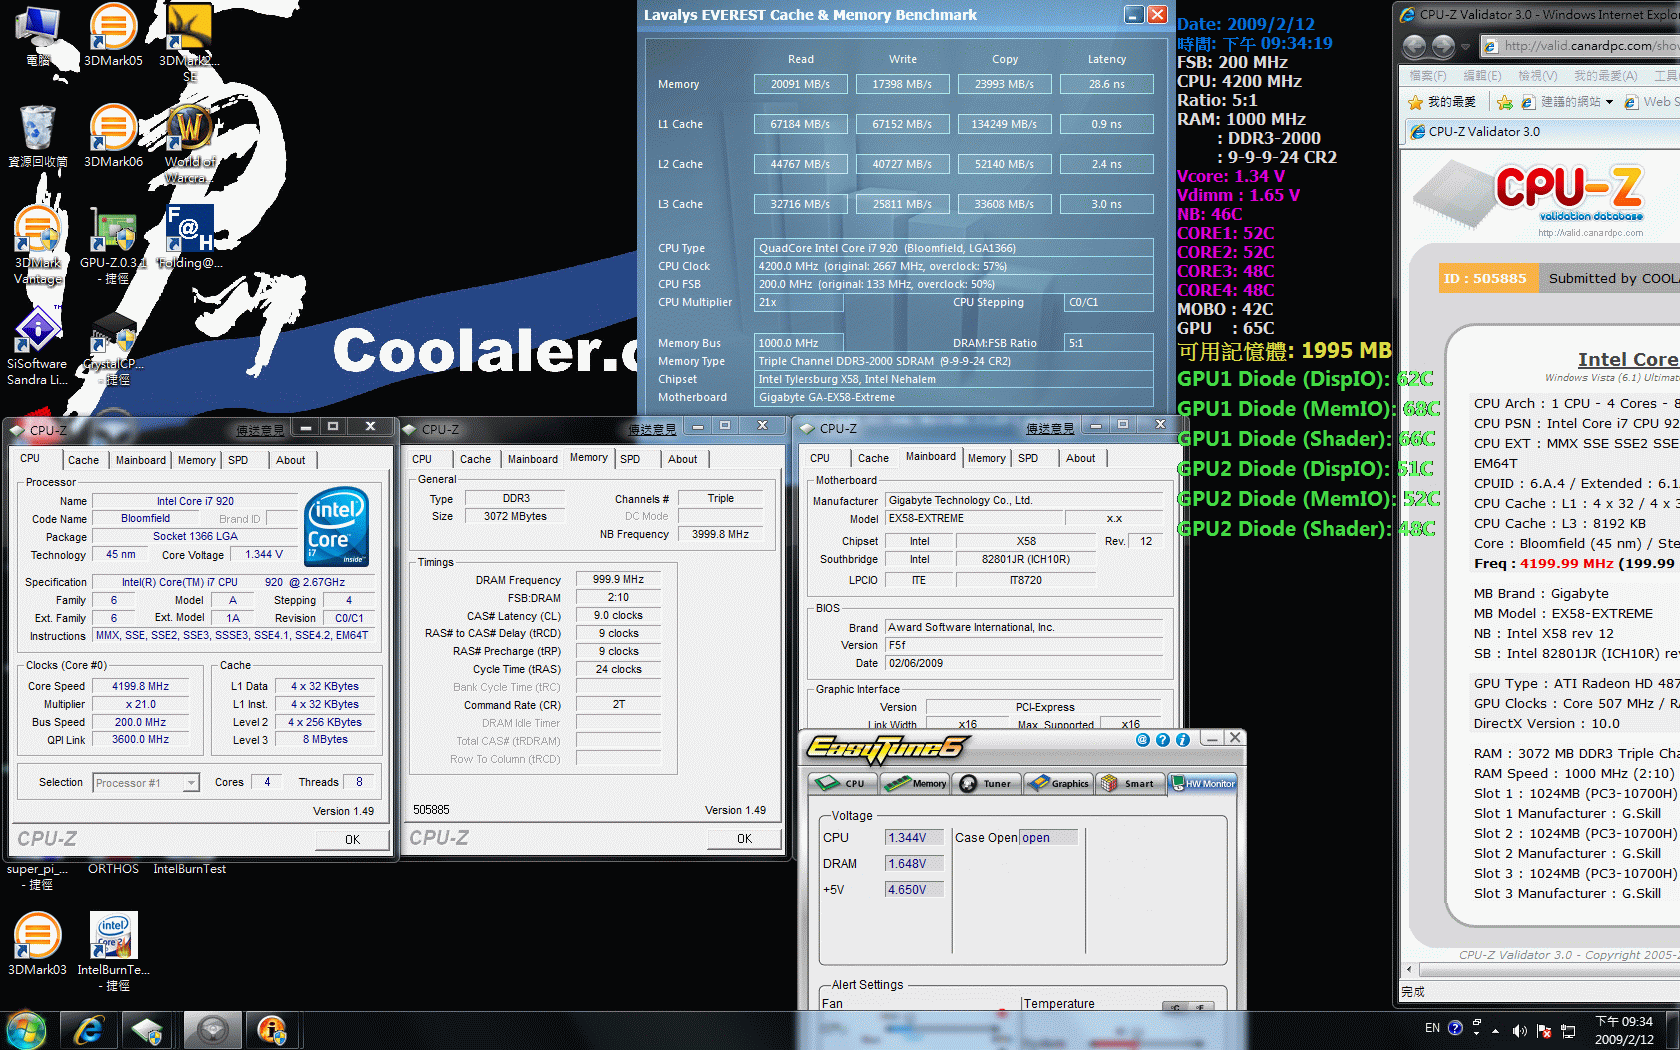1680x1050 pixels.
Task: Click BIOS Version value F5f in CPU-Z
Action: (x=1024, y=645)
